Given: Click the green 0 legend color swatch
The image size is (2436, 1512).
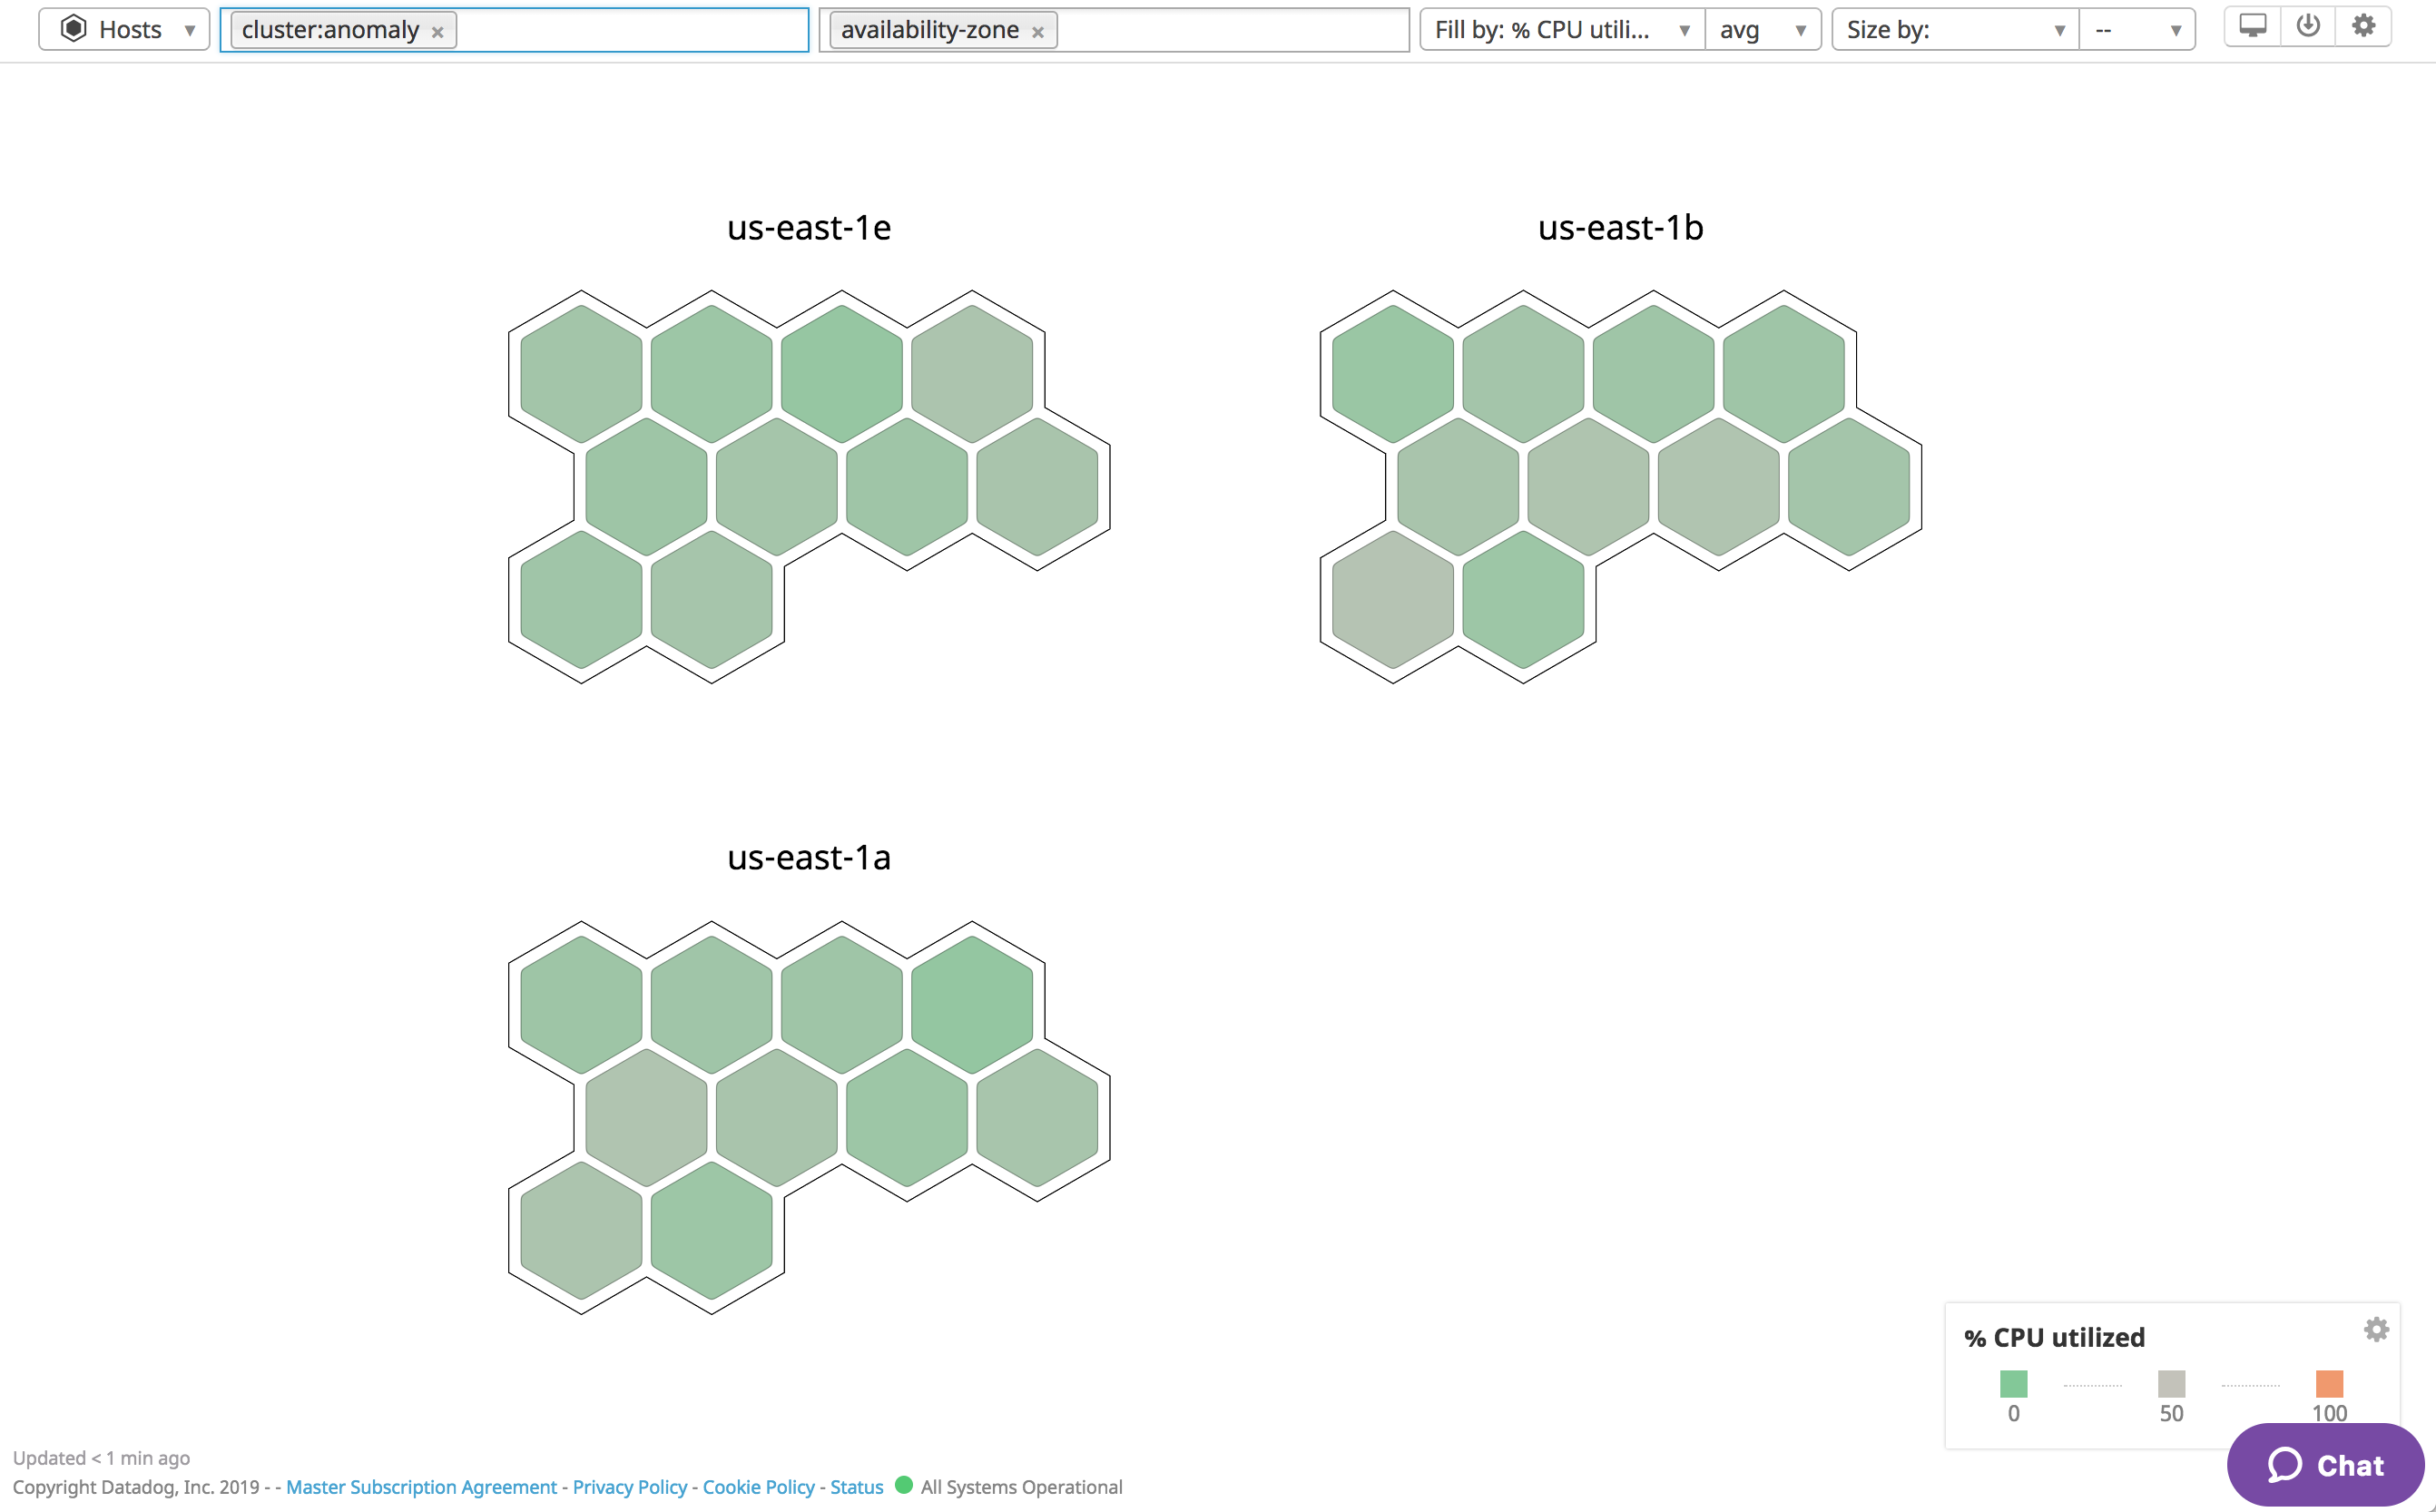Looking at the screenshot, I should point(2013,1384).
